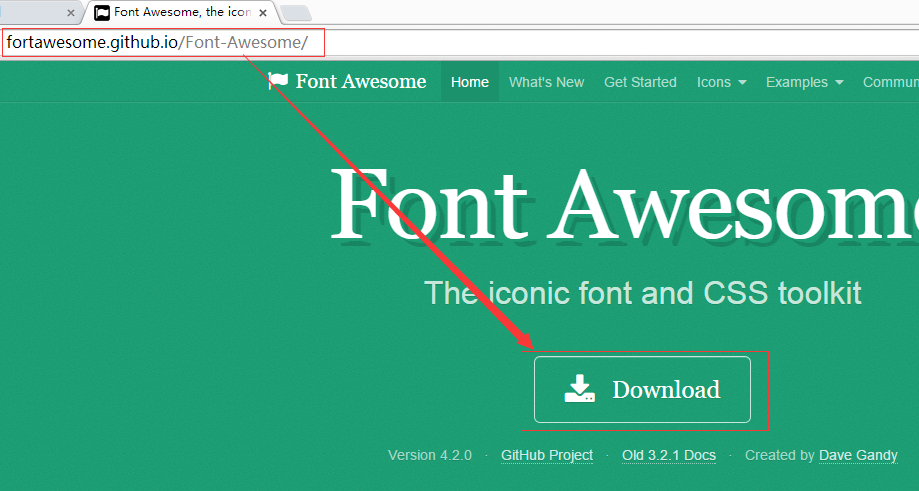Open the Old 3.2.1 Docs link
The image size is (919, 491).
(x=669, y=455)
